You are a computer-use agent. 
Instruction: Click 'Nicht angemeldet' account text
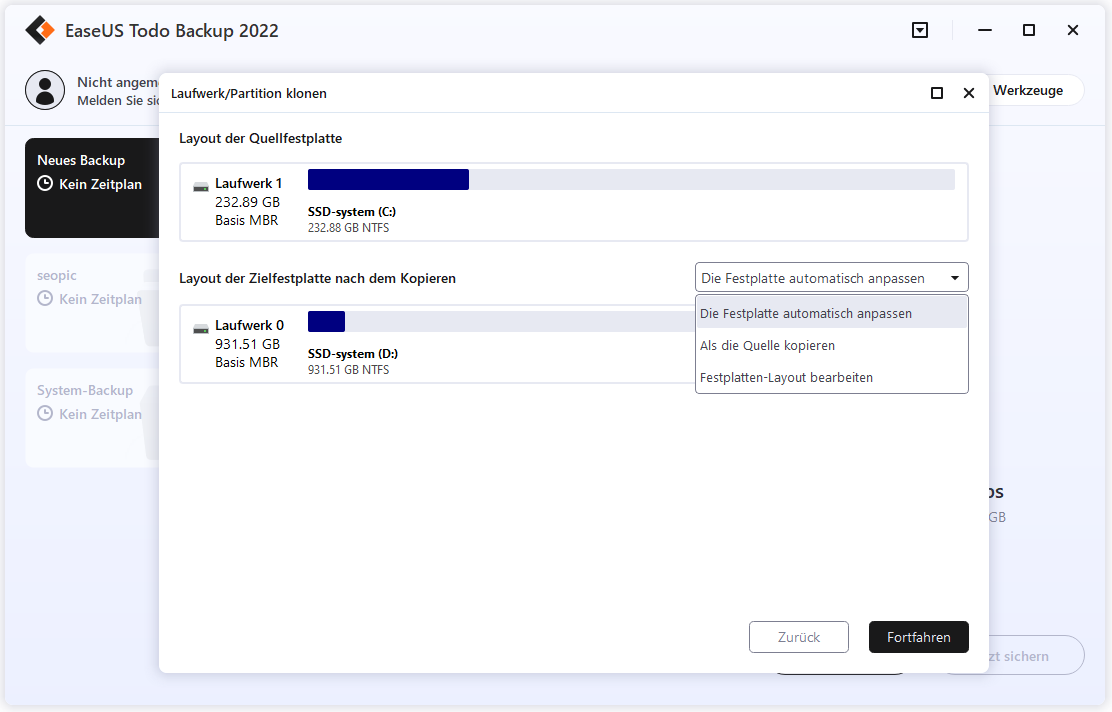(x=118, y=82)
